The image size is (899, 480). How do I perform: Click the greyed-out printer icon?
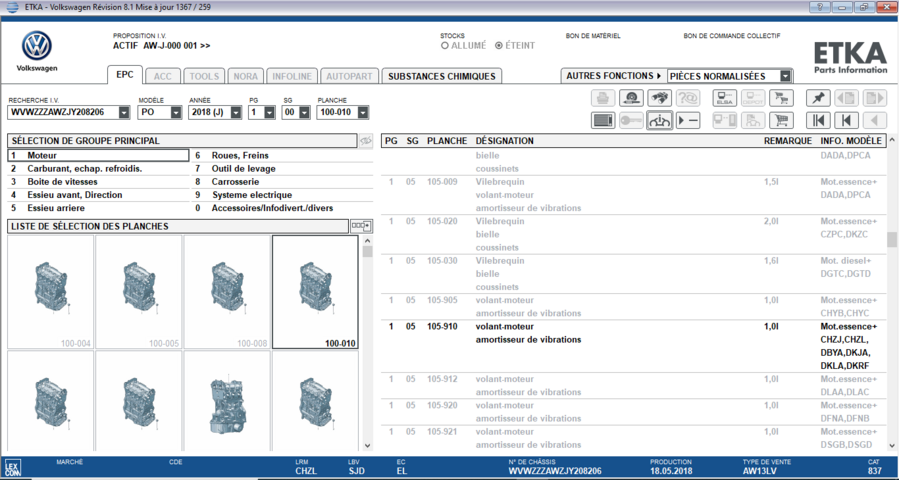[603, 98]
